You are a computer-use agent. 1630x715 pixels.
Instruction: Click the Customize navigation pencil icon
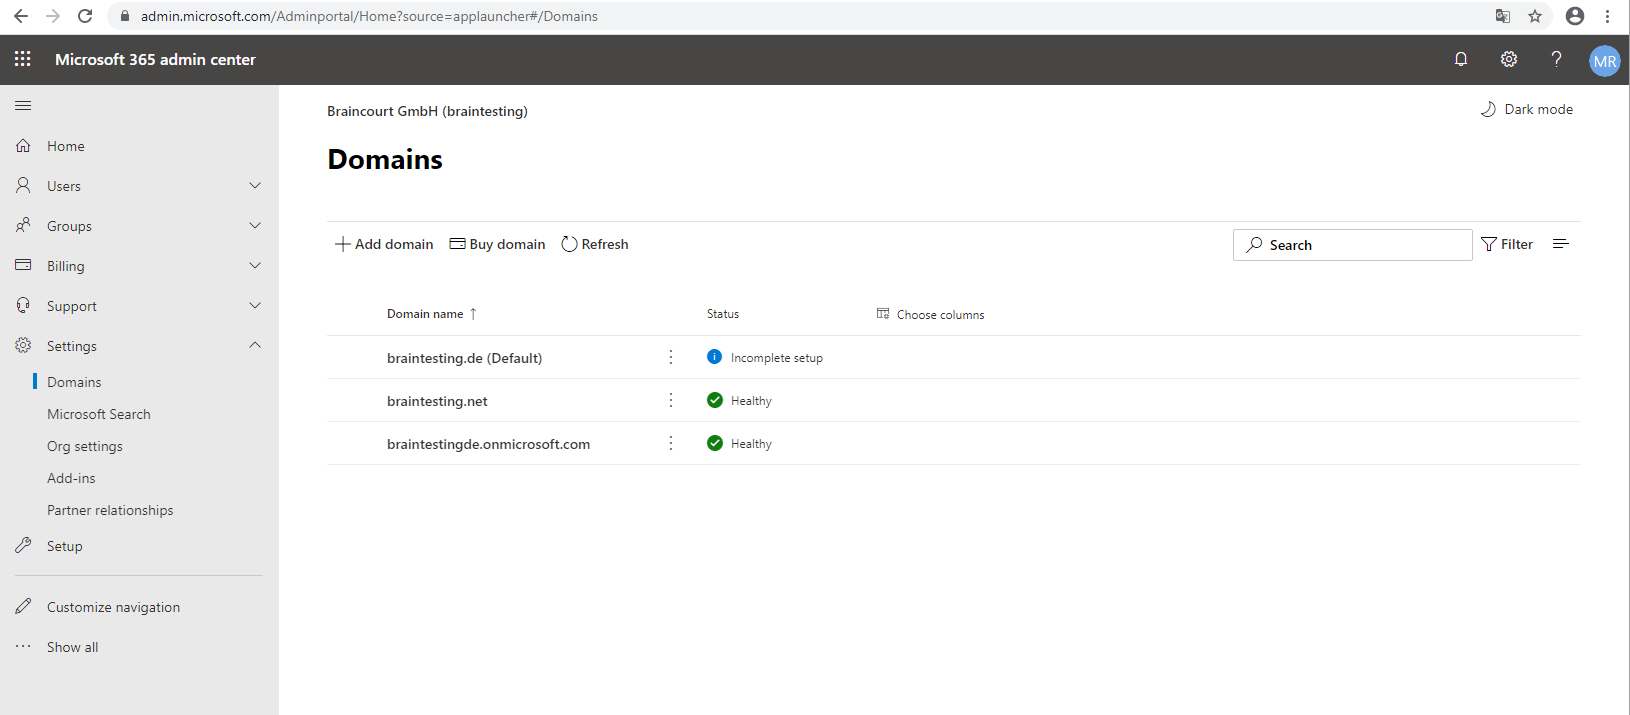point(23,607)
